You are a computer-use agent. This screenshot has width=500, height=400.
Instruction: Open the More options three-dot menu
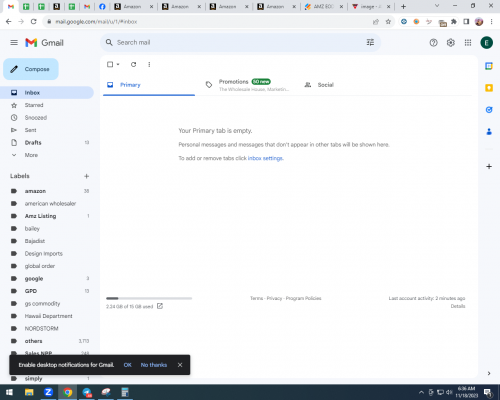tap(149, 64)
